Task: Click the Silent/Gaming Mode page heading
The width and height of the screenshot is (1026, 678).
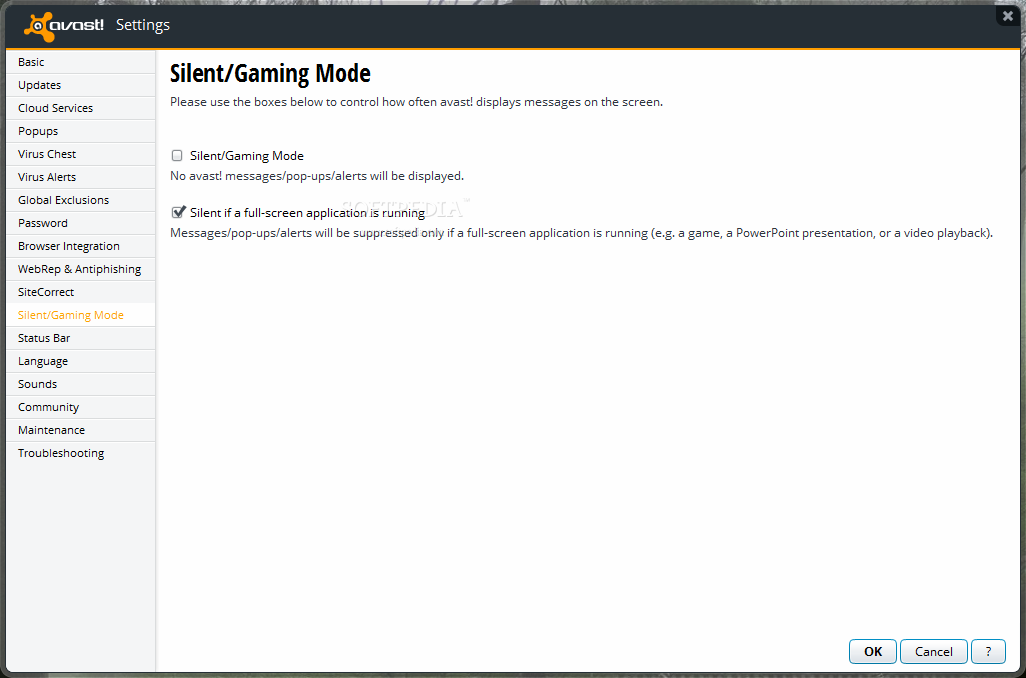Action: click(x=270, y=73)
